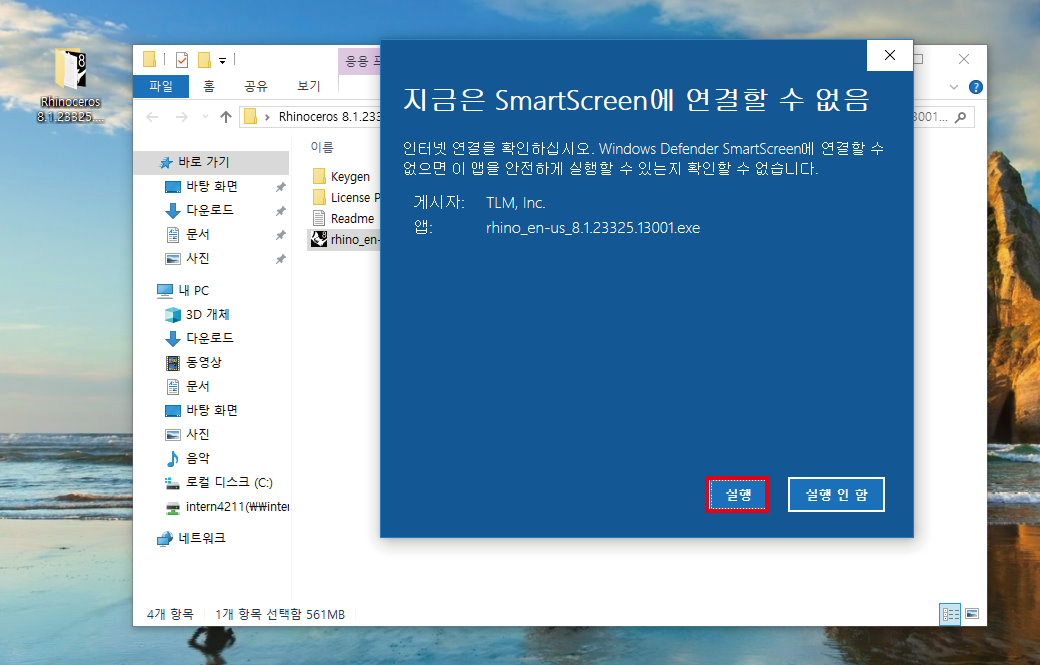Click the Explorer help question mark icon
The width and height of the screenshot is (1040, 665).
tap(975, 87)
